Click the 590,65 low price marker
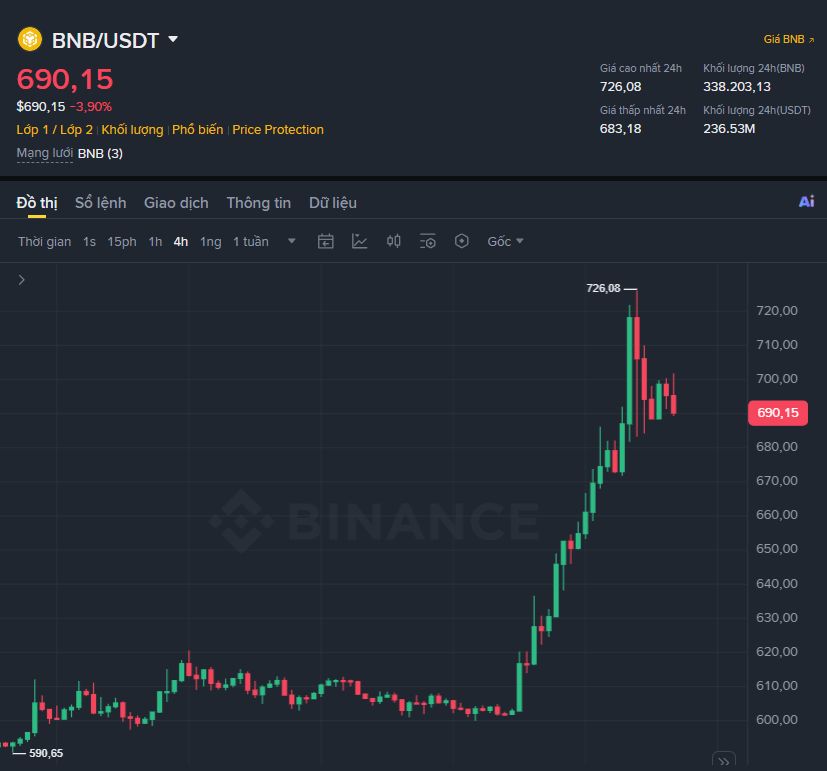Viewport: 827px width, 771px height. [46, 753]
